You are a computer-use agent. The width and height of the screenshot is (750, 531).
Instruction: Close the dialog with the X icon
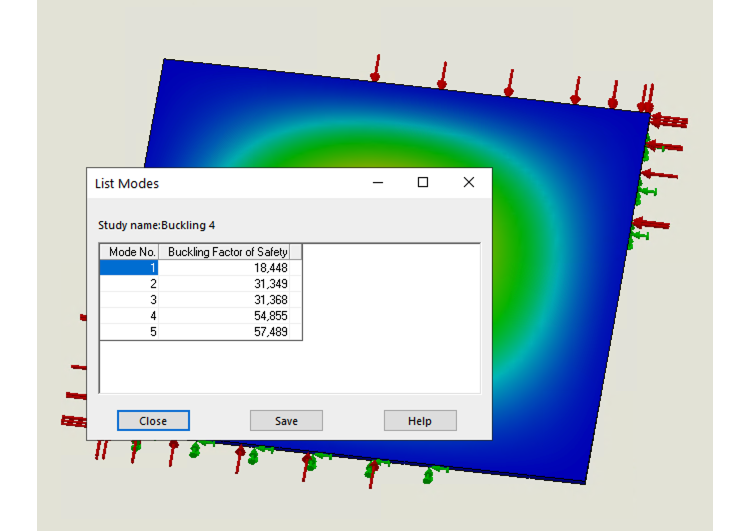click(x=468, y=183)
